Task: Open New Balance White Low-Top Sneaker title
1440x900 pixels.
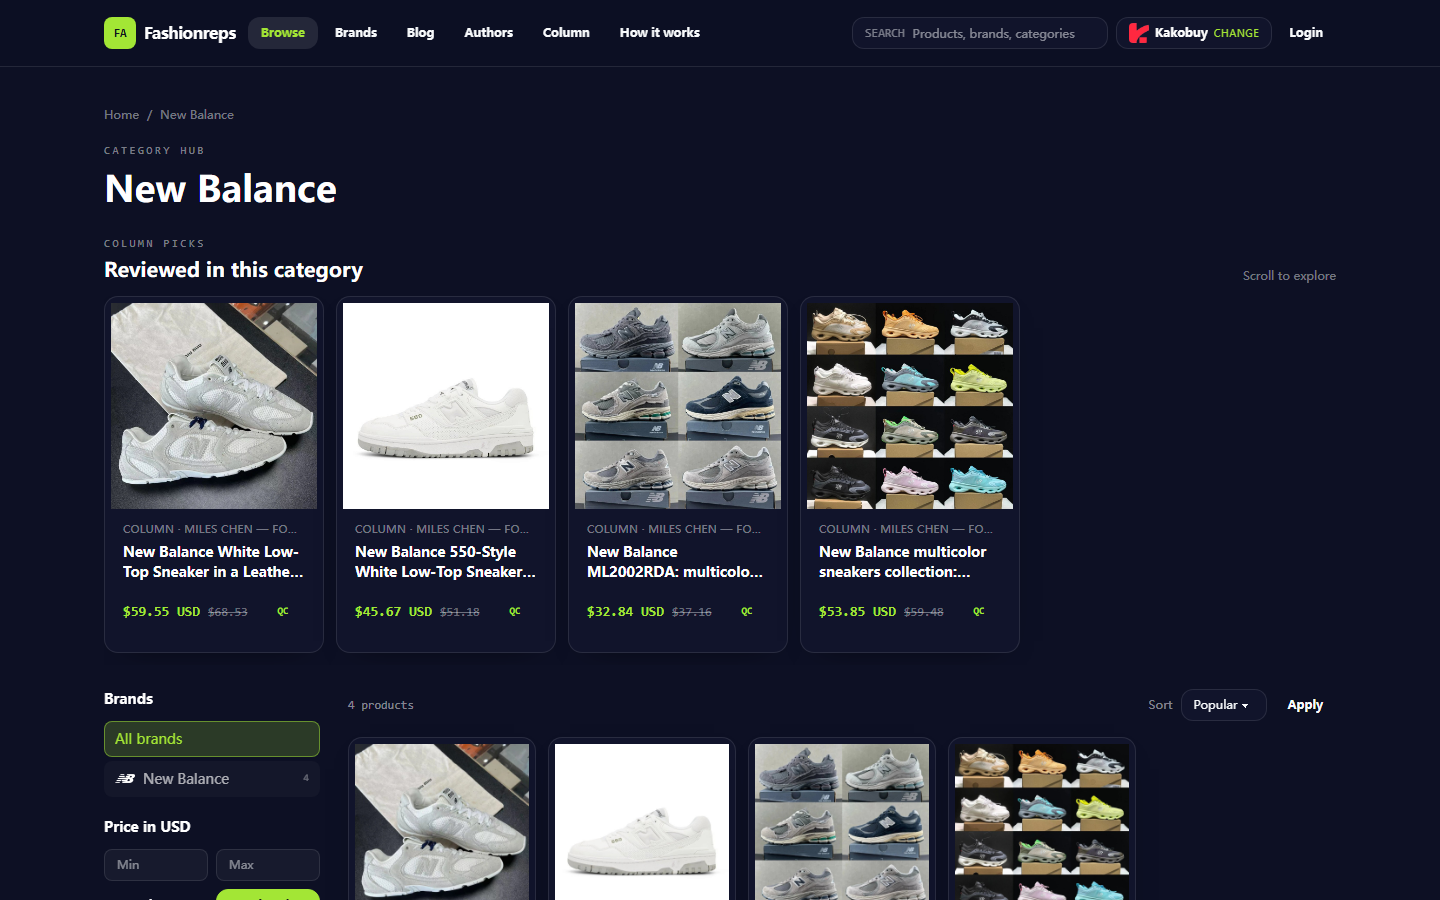Action: [x=213, y=562]
